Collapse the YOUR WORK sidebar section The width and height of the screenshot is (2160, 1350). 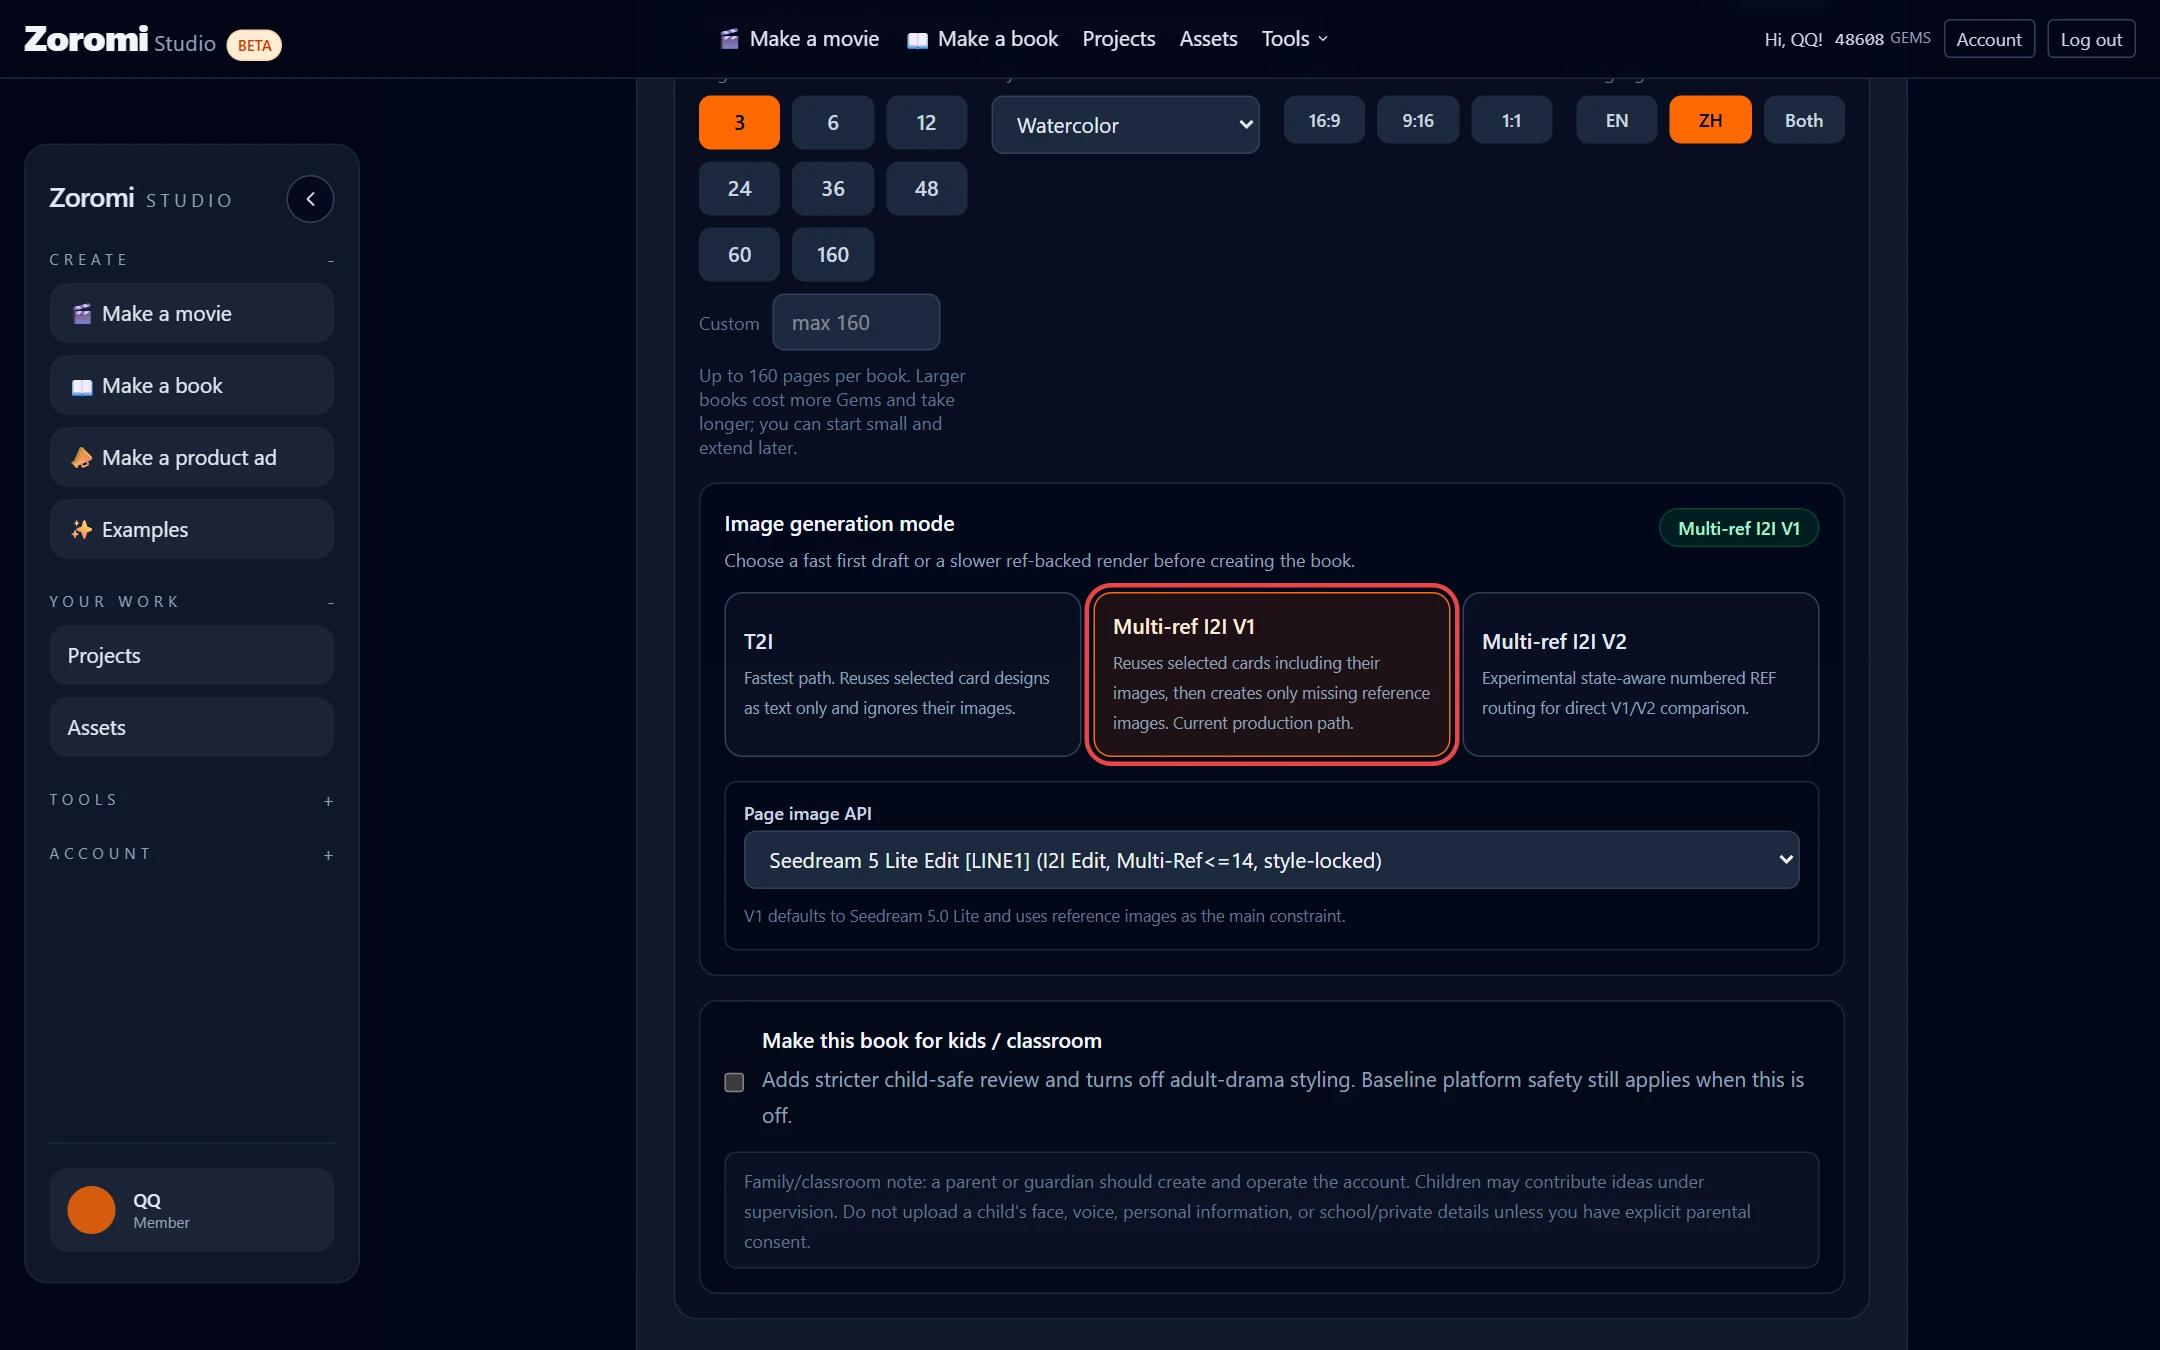point(330,602)
